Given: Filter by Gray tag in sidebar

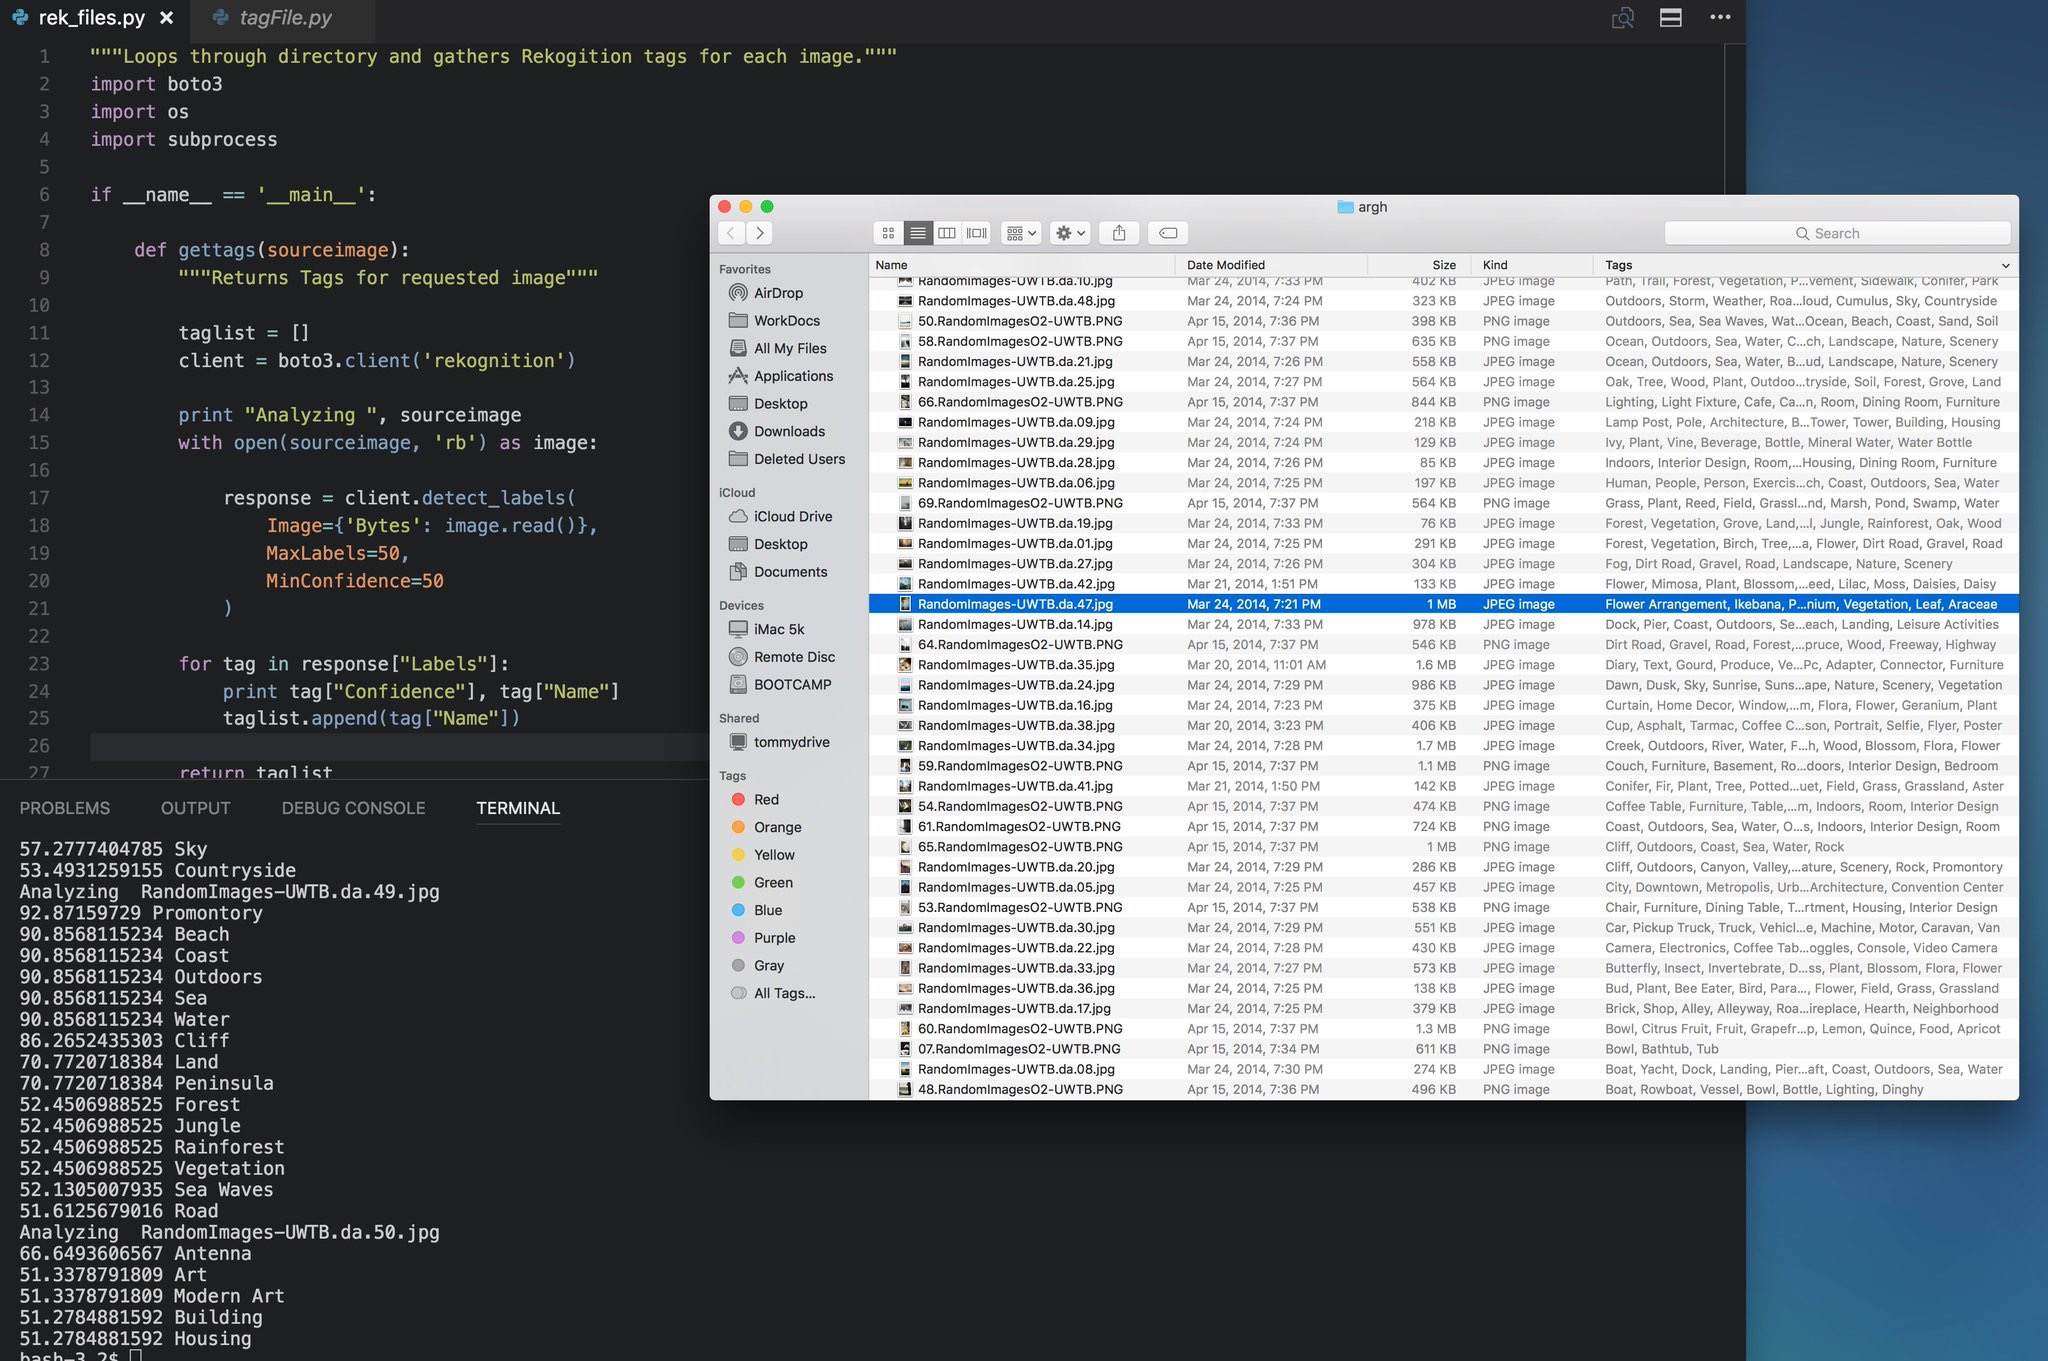Looking at the screenshot, I should 769,966.
